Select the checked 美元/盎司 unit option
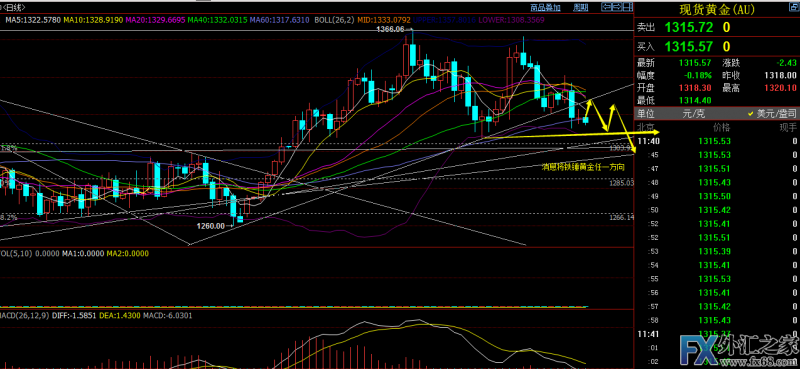The image size is (800, 369). [x=771, y=113]
